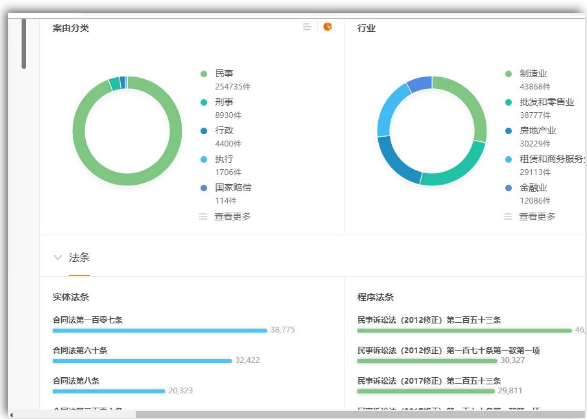Select 金融业 legend label
587x419 pixels.
click(533, 188)
